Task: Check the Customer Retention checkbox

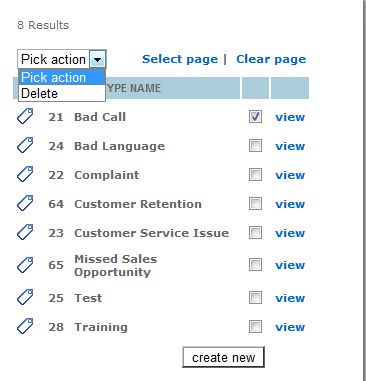Action: [x=255, y=204]
